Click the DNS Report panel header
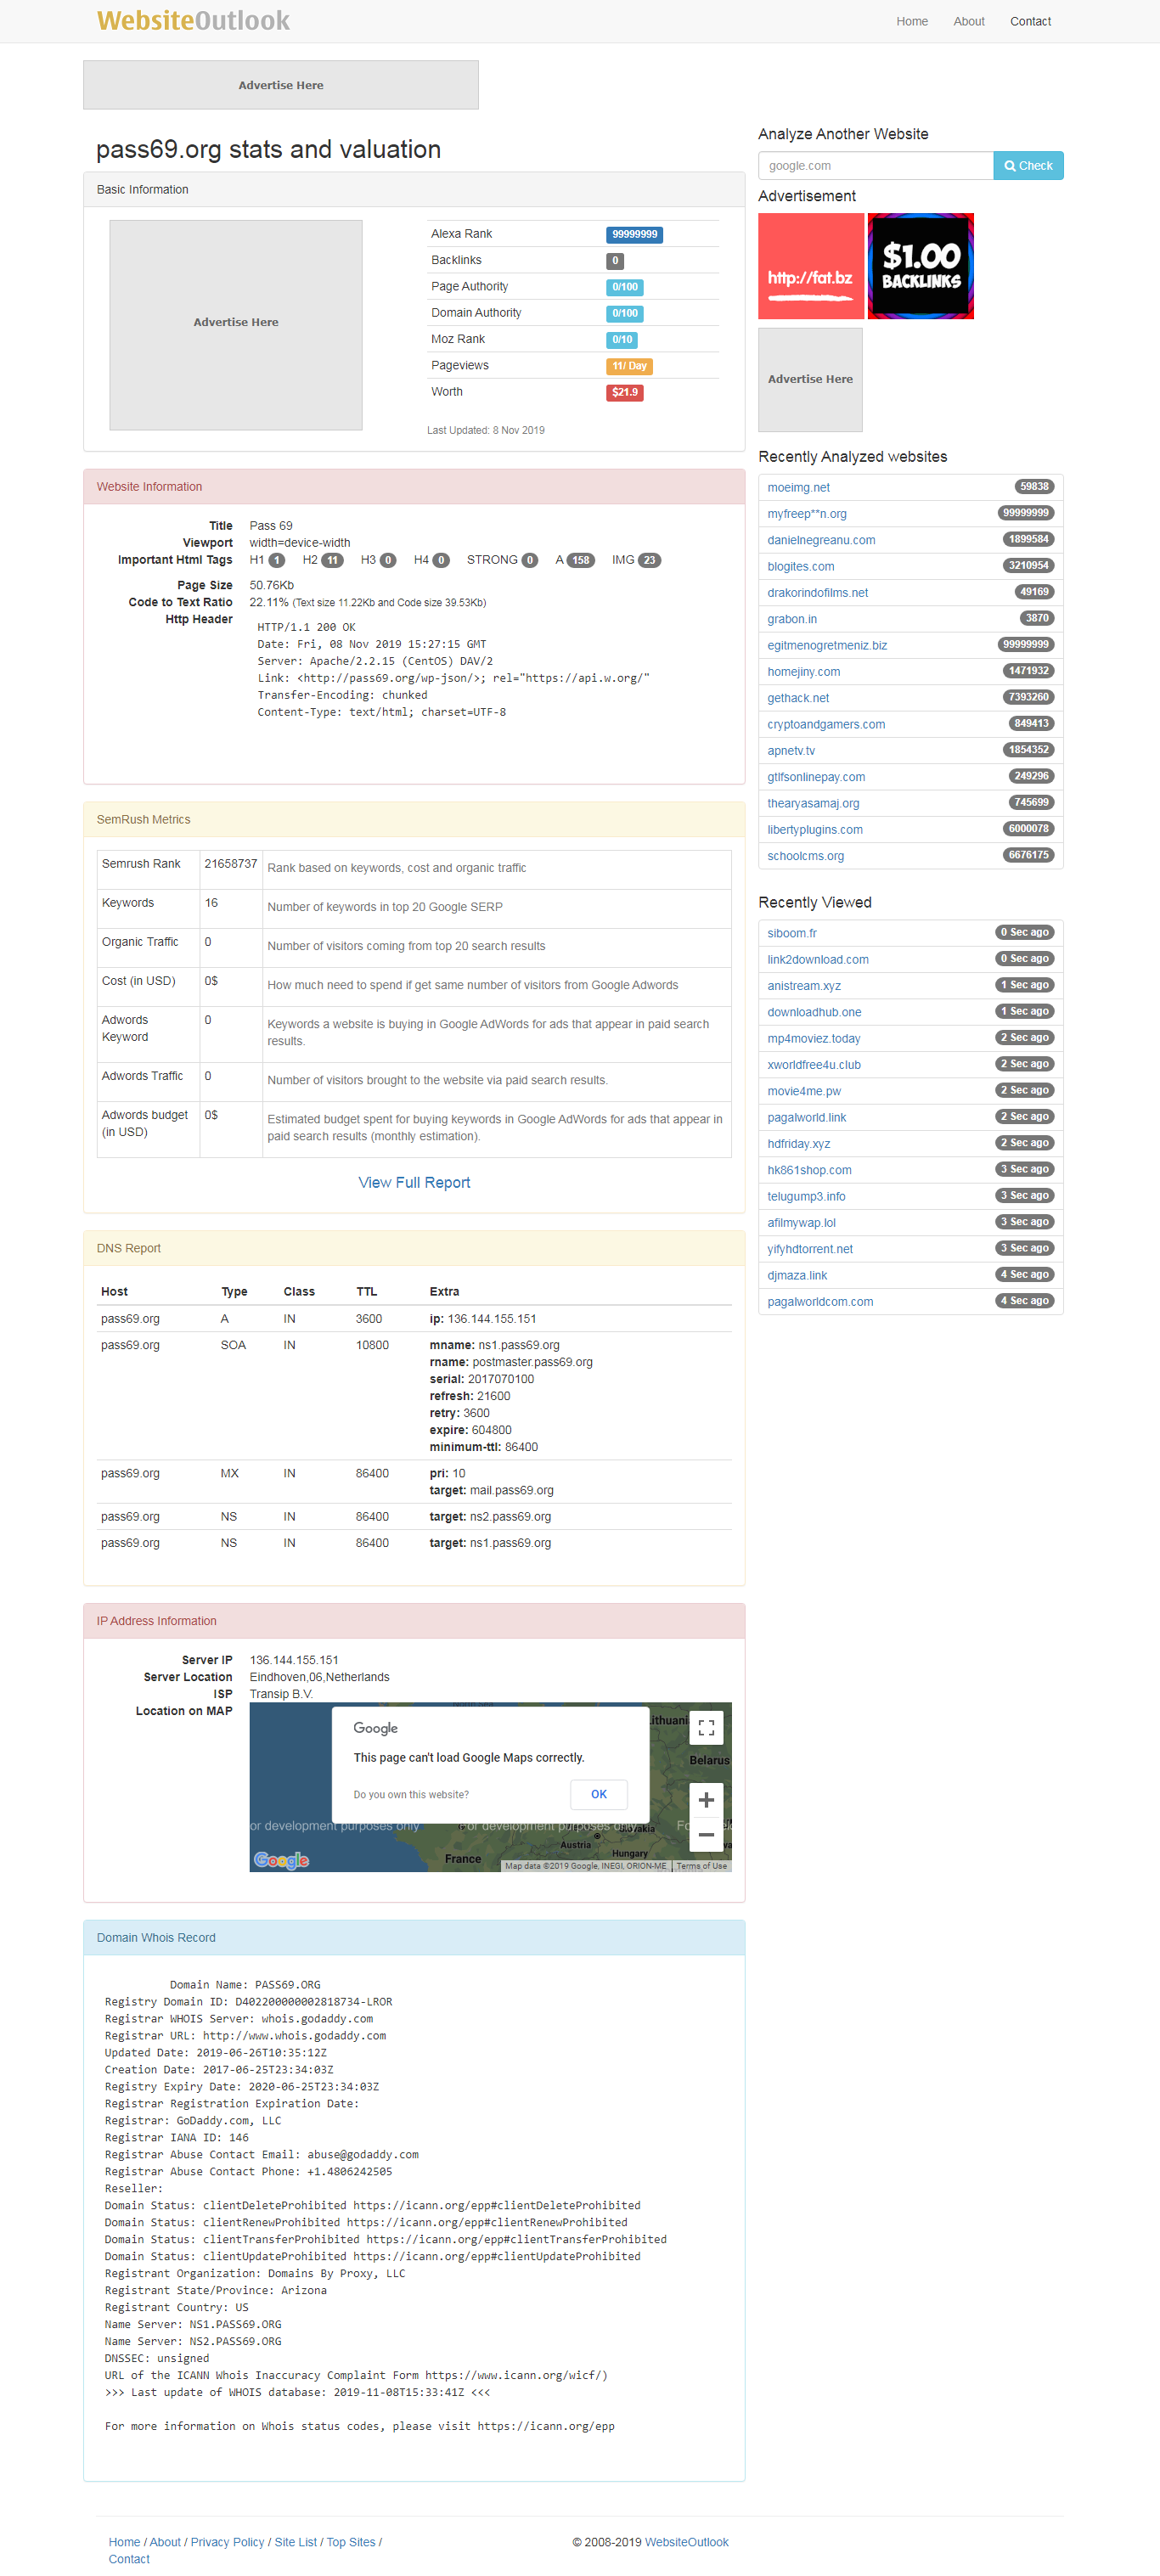The height and width of the screenshot is (2576, 1160). 414,1248
